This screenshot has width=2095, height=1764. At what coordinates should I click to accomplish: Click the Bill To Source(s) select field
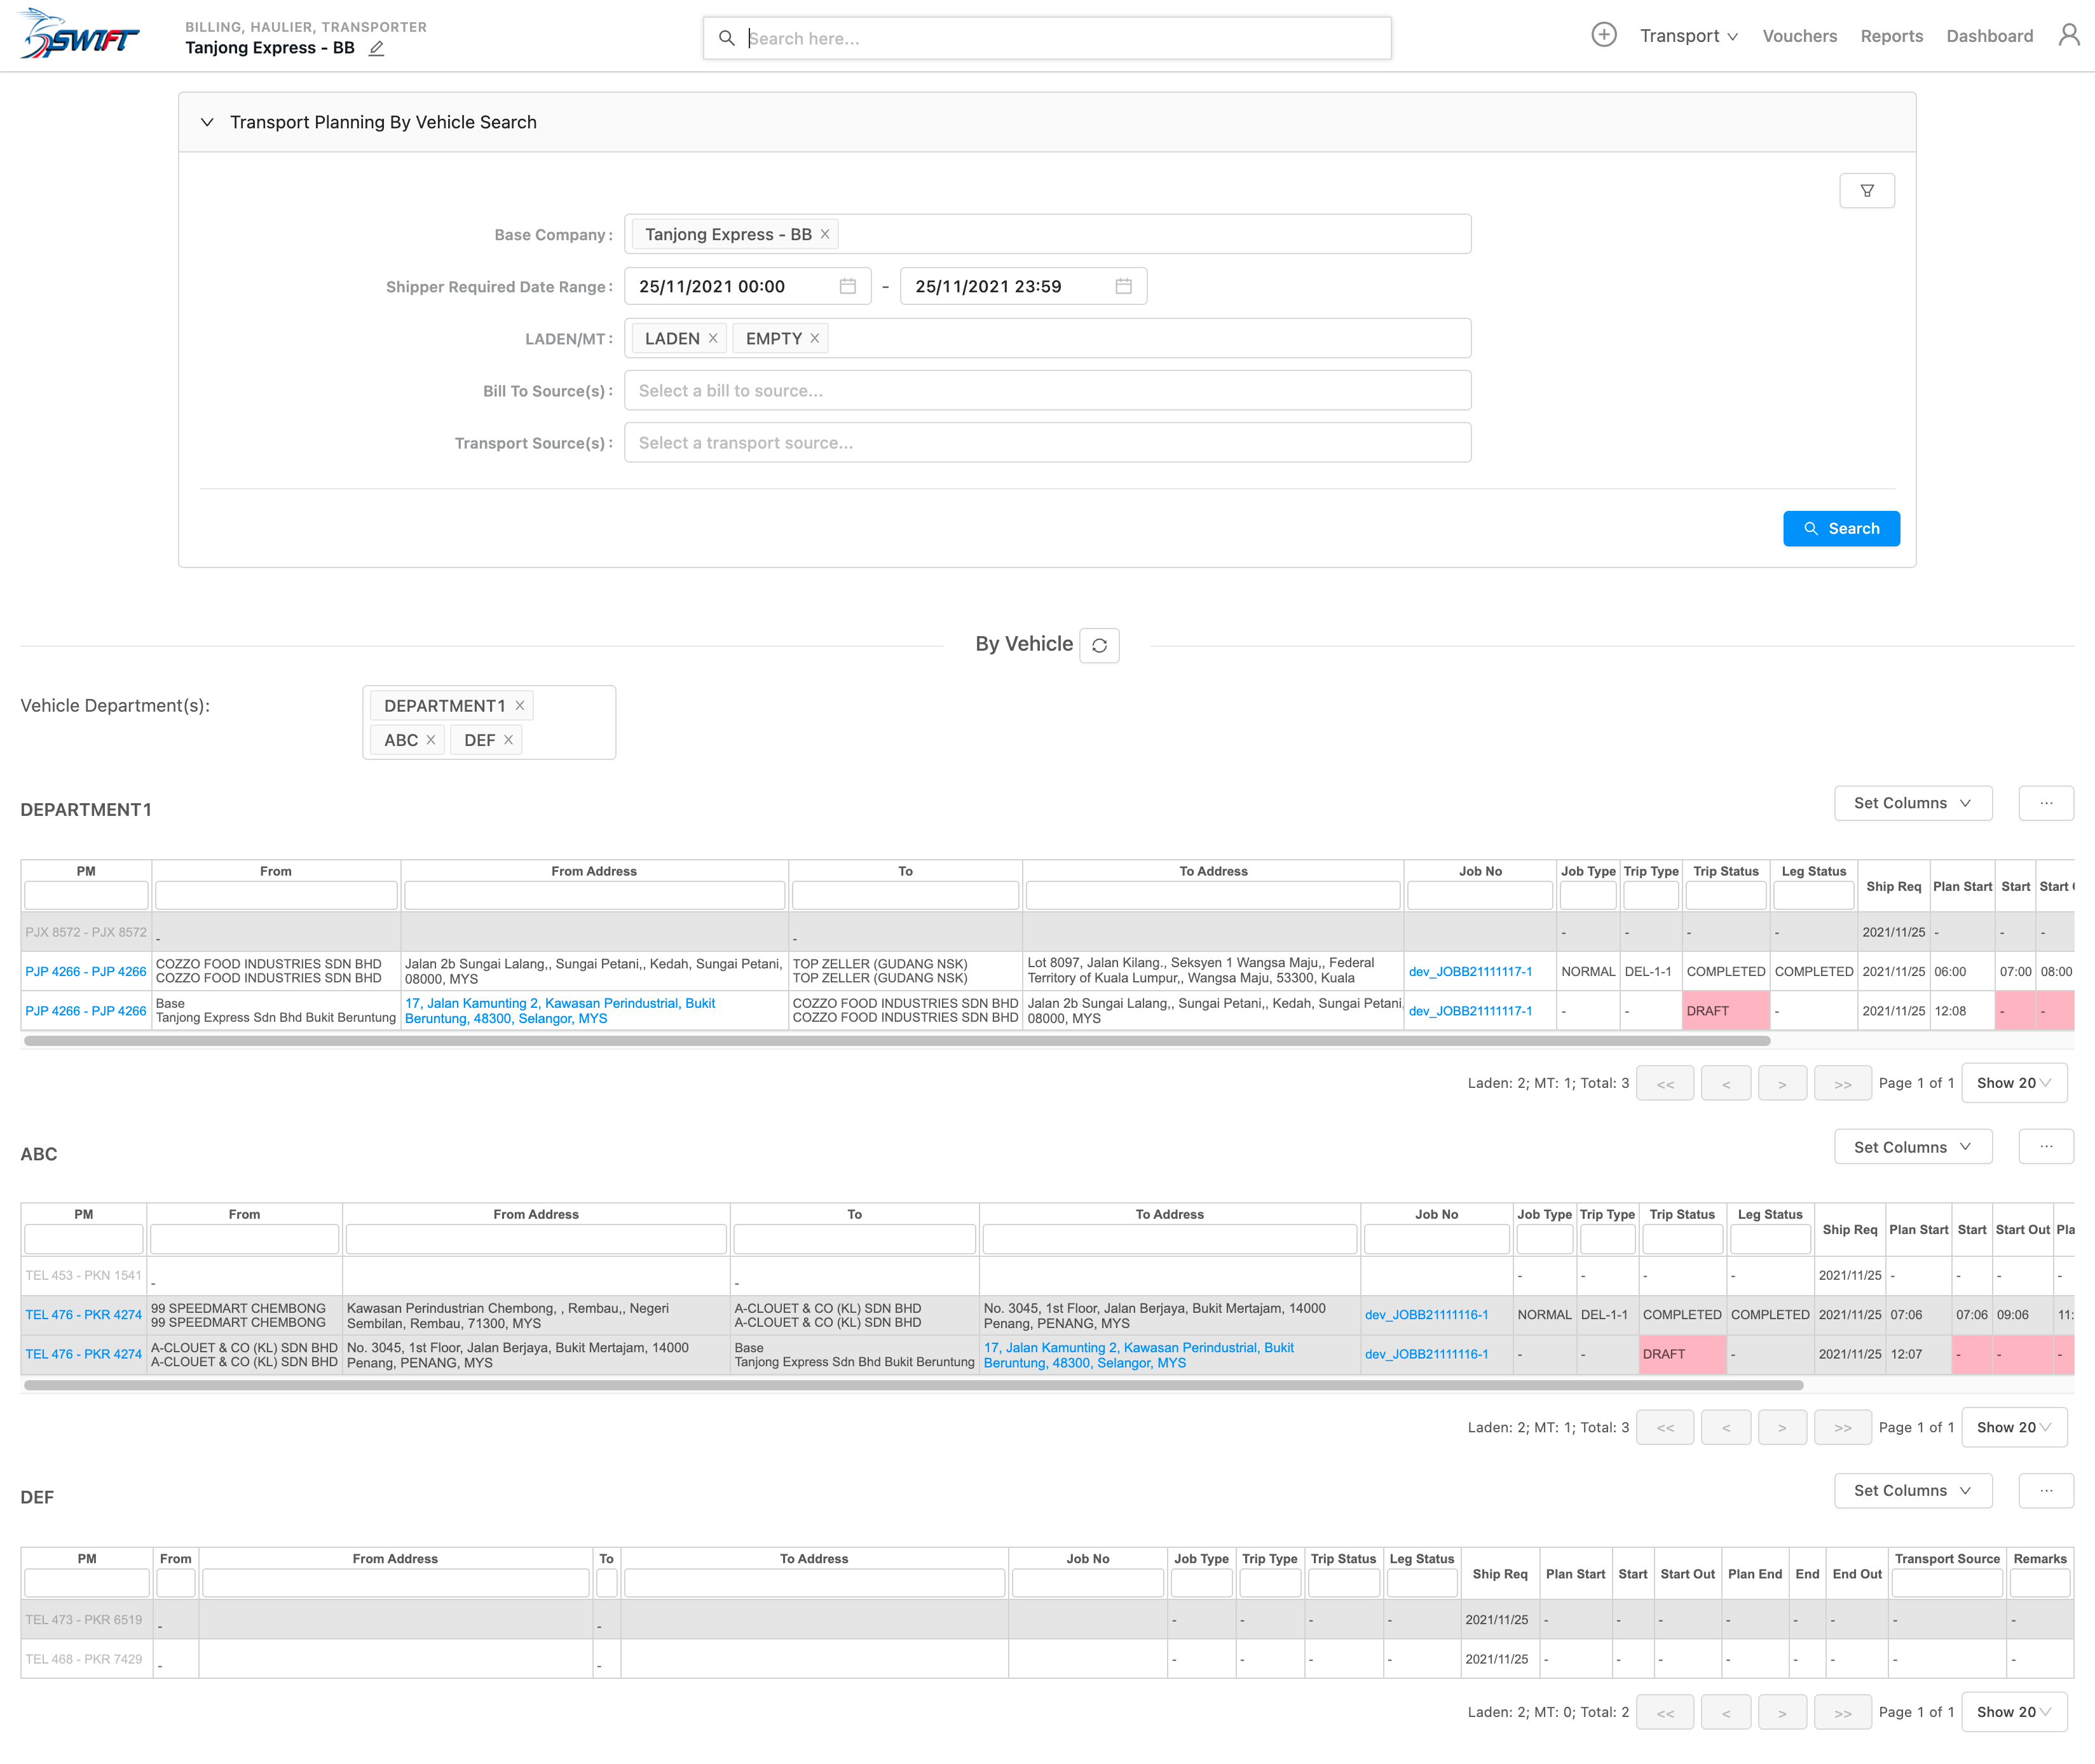(x=1047, y=391)
